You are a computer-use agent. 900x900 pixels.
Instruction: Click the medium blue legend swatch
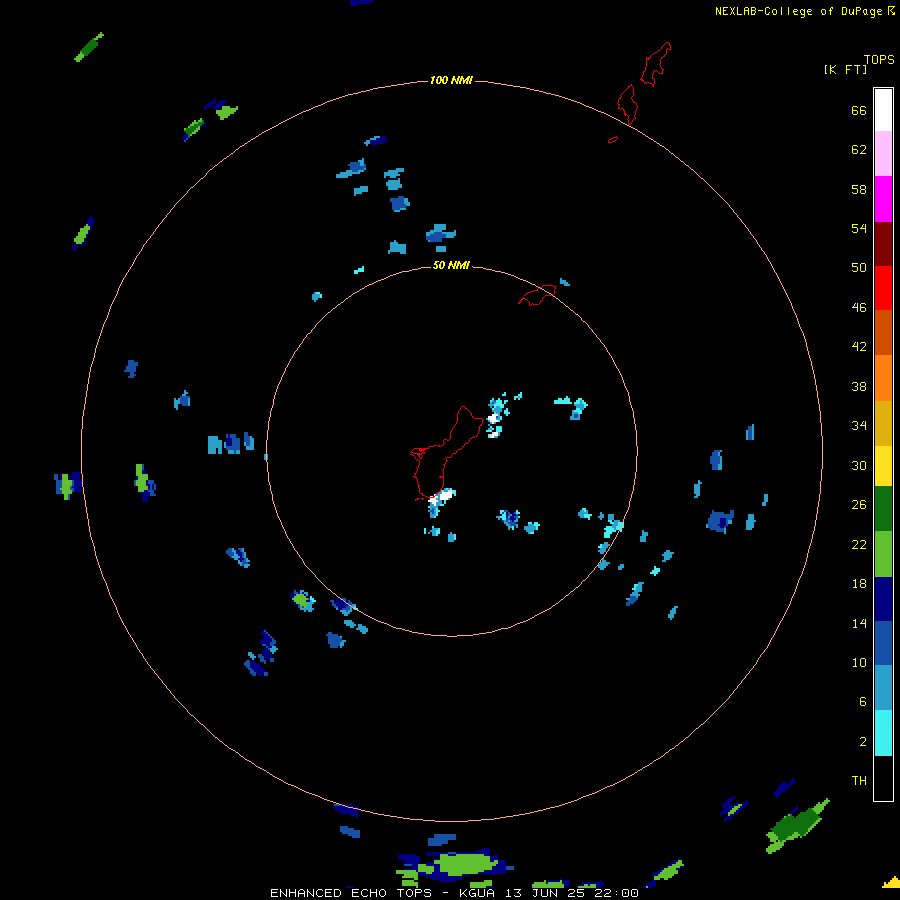[x=883, y=643]
